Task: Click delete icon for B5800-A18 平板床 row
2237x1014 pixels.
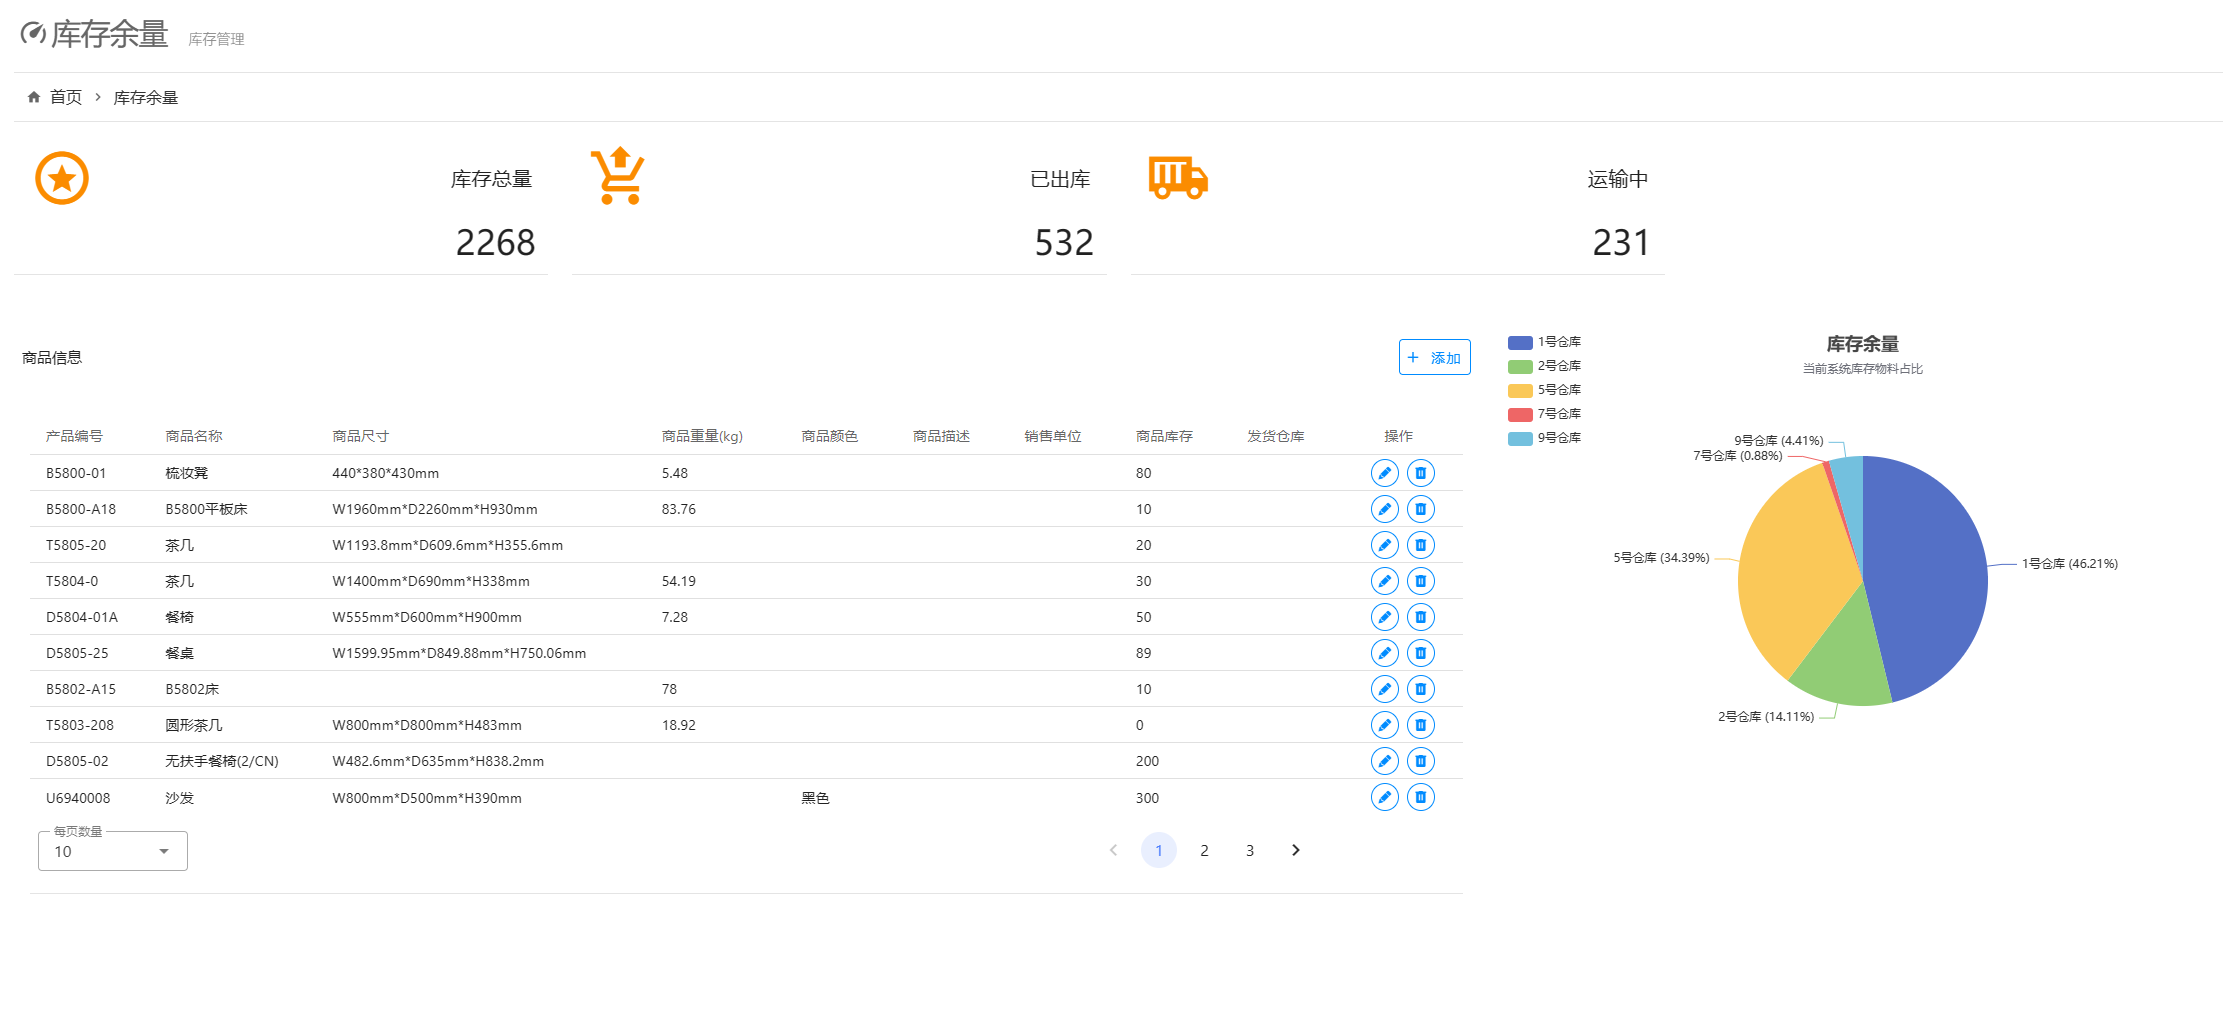Action: [x=1420, y=509]
